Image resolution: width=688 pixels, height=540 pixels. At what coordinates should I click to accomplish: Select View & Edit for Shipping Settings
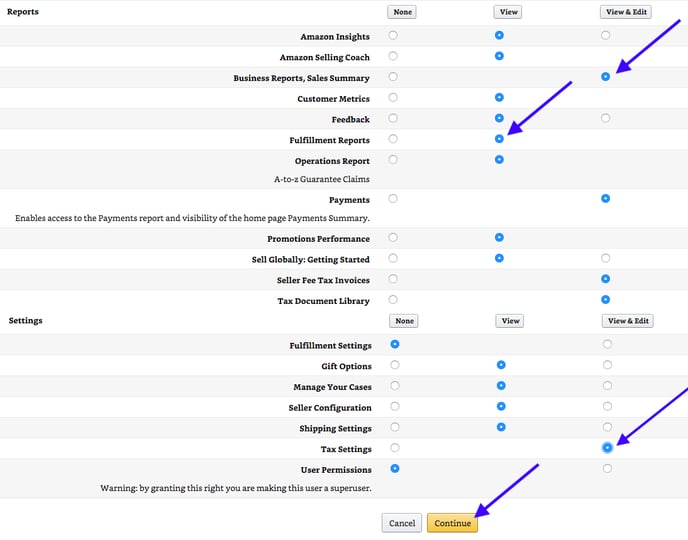[x=607, y=427]
